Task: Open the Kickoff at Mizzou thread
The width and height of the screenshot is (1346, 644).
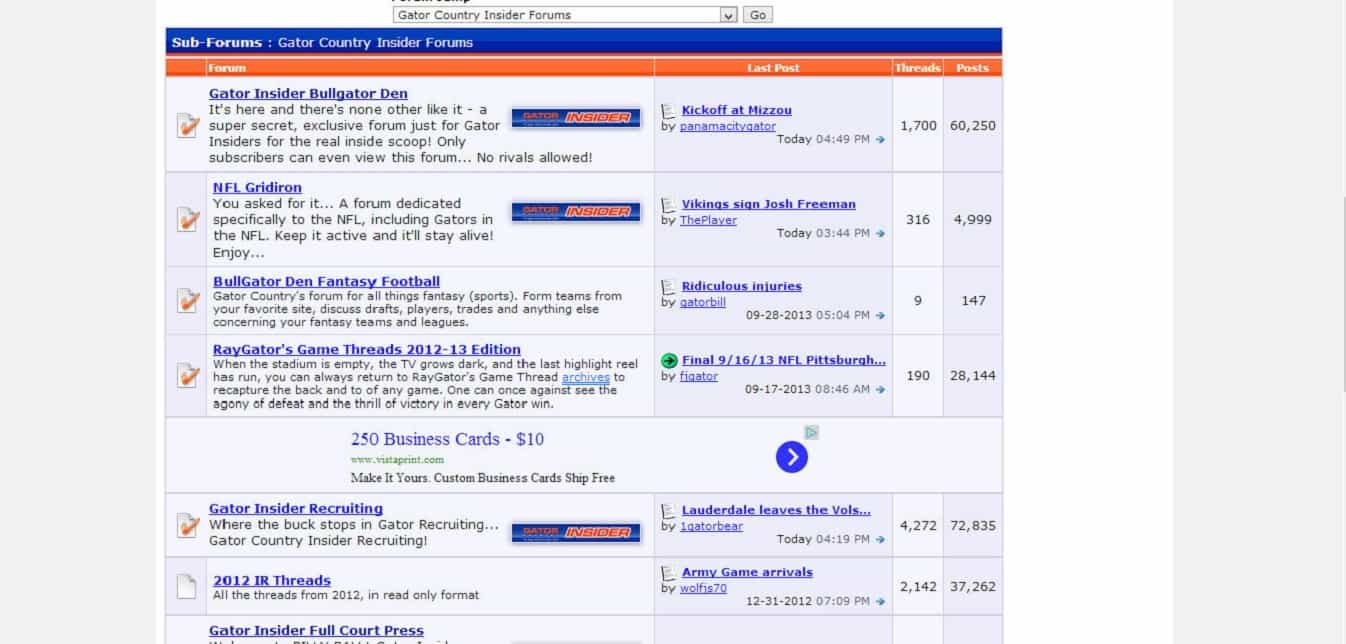Action: (737, 110)
